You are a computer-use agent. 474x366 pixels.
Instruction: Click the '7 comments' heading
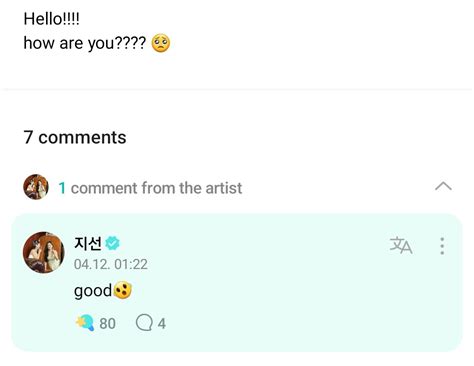coord(75,137)
